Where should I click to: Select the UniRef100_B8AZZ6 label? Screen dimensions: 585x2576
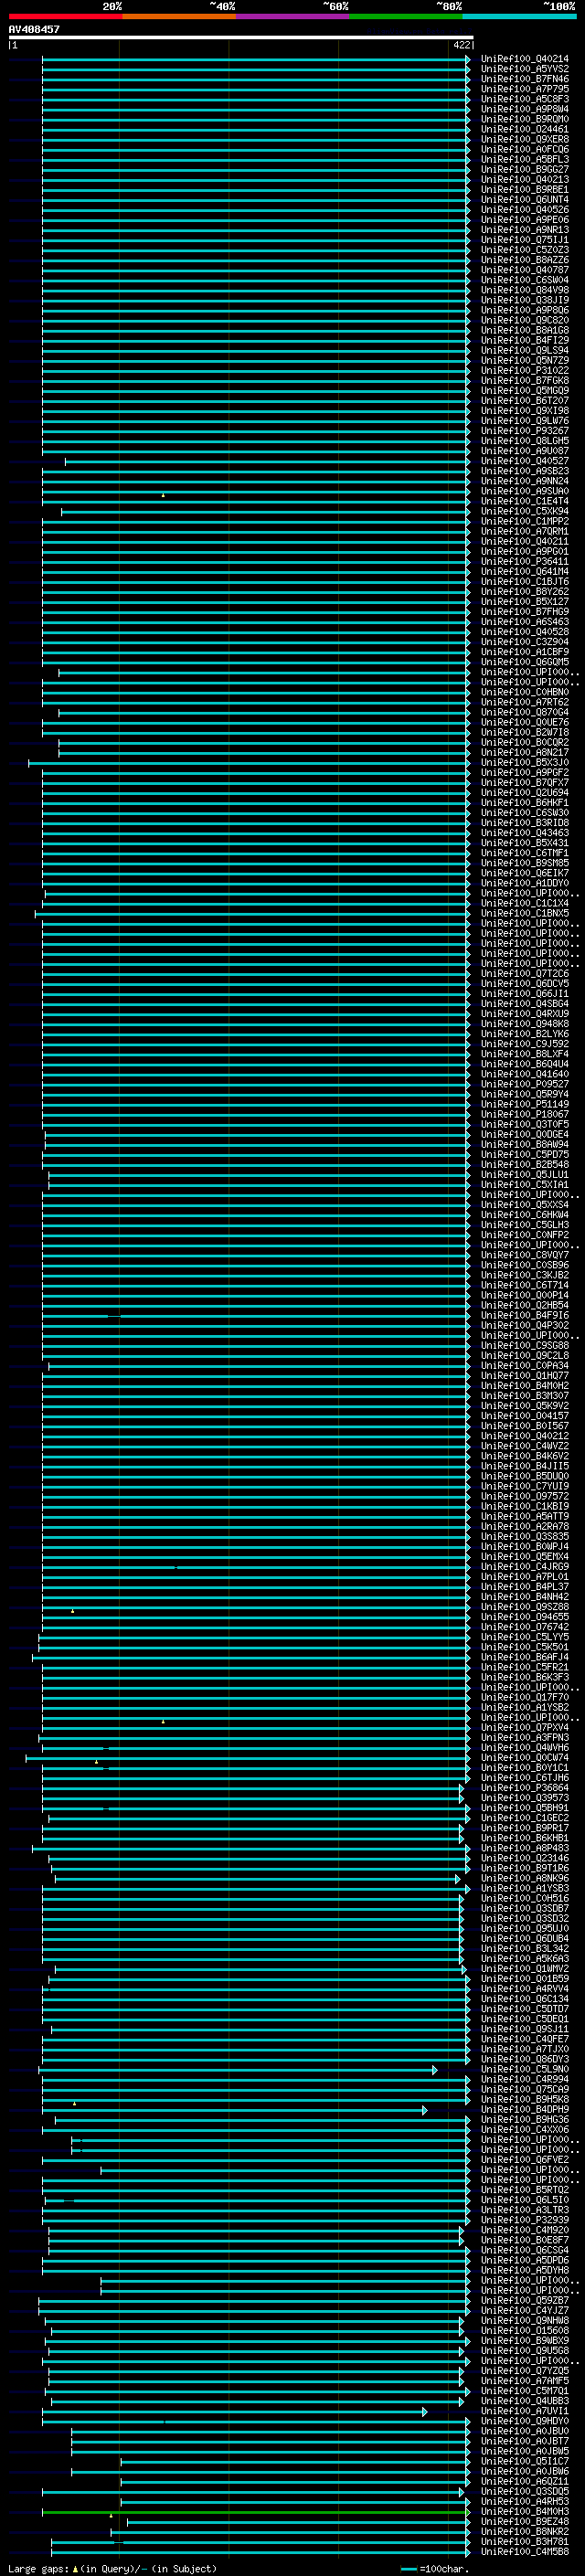524,260
